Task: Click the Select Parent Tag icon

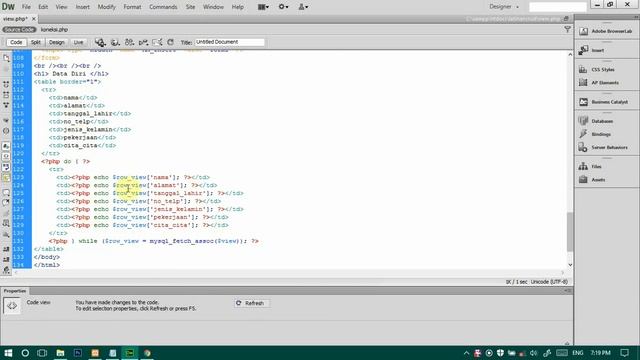Action: coord(6,121)
